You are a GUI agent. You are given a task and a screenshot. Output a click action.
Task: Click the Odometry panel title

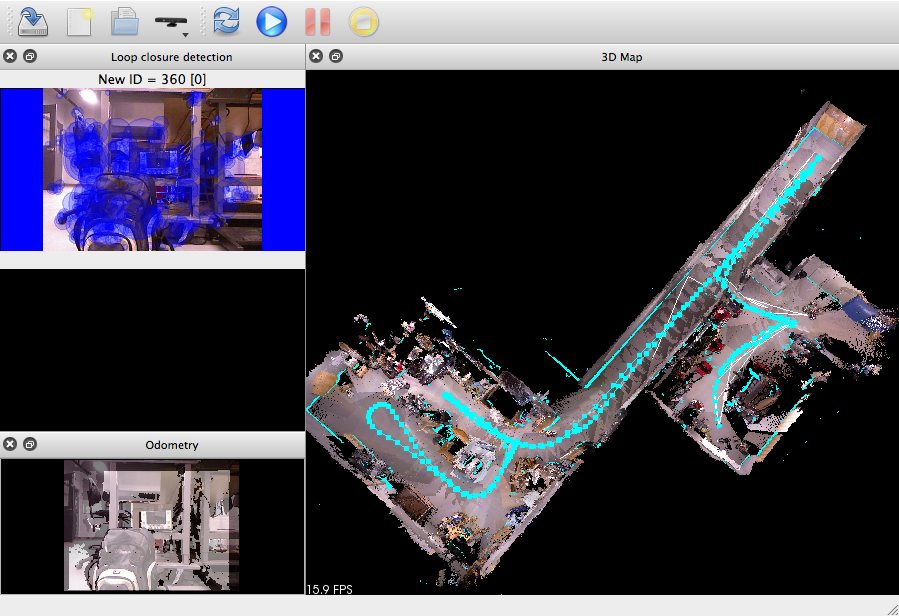(x=171, y=445)
